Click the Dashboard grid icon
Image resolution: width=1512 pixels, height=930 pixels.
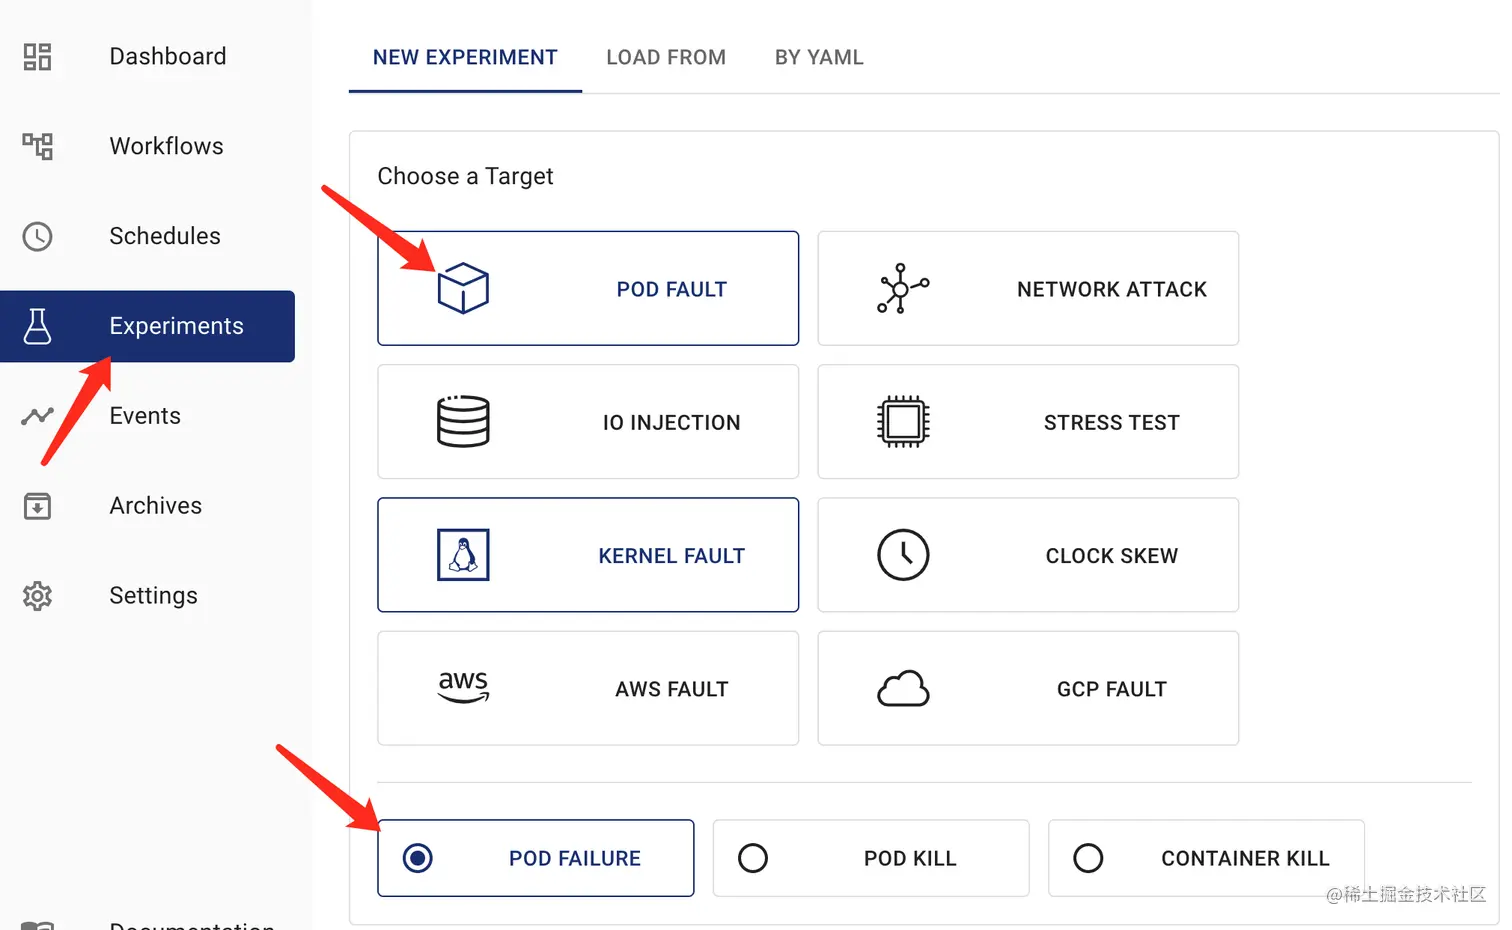click(x=37, y=57)
